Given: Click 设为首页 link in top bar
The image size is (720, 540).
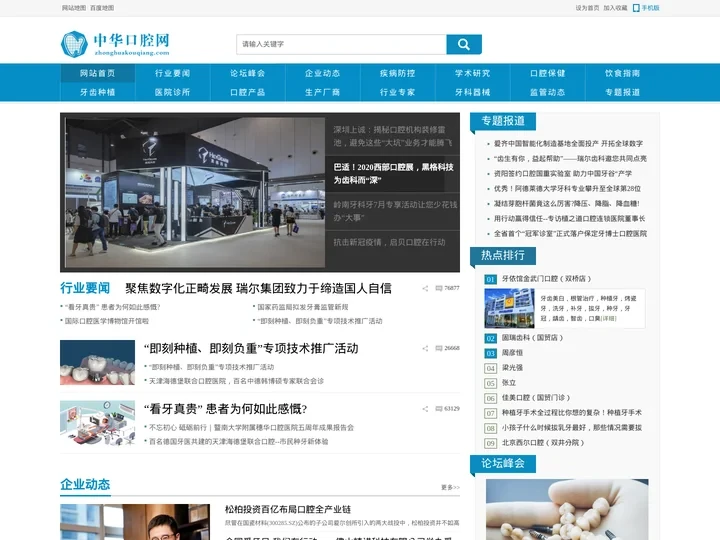Looking at the screenshot, I should (587, 8).
